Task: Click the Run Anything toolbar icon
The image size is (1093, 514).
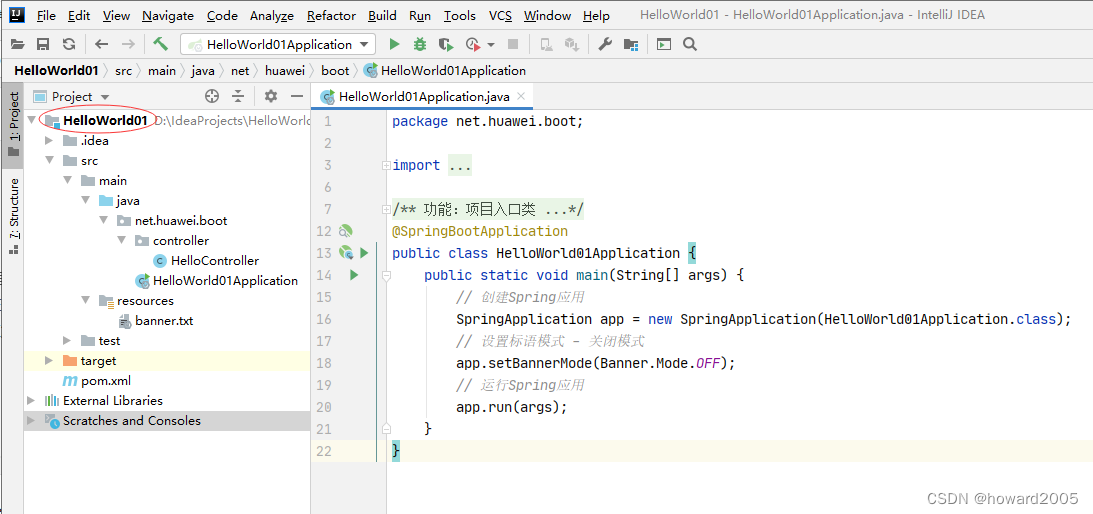Action: point(664,45)
